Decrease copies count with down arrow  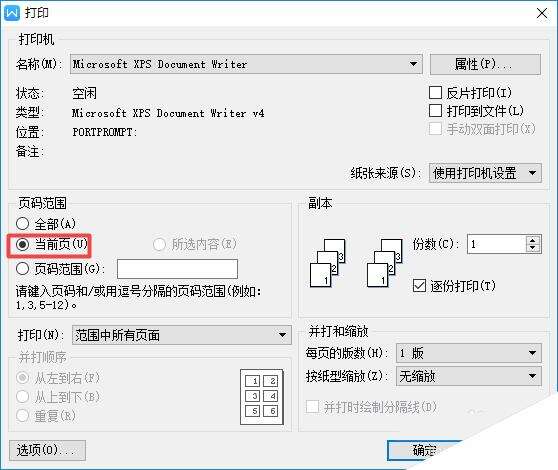pos(532,248)
